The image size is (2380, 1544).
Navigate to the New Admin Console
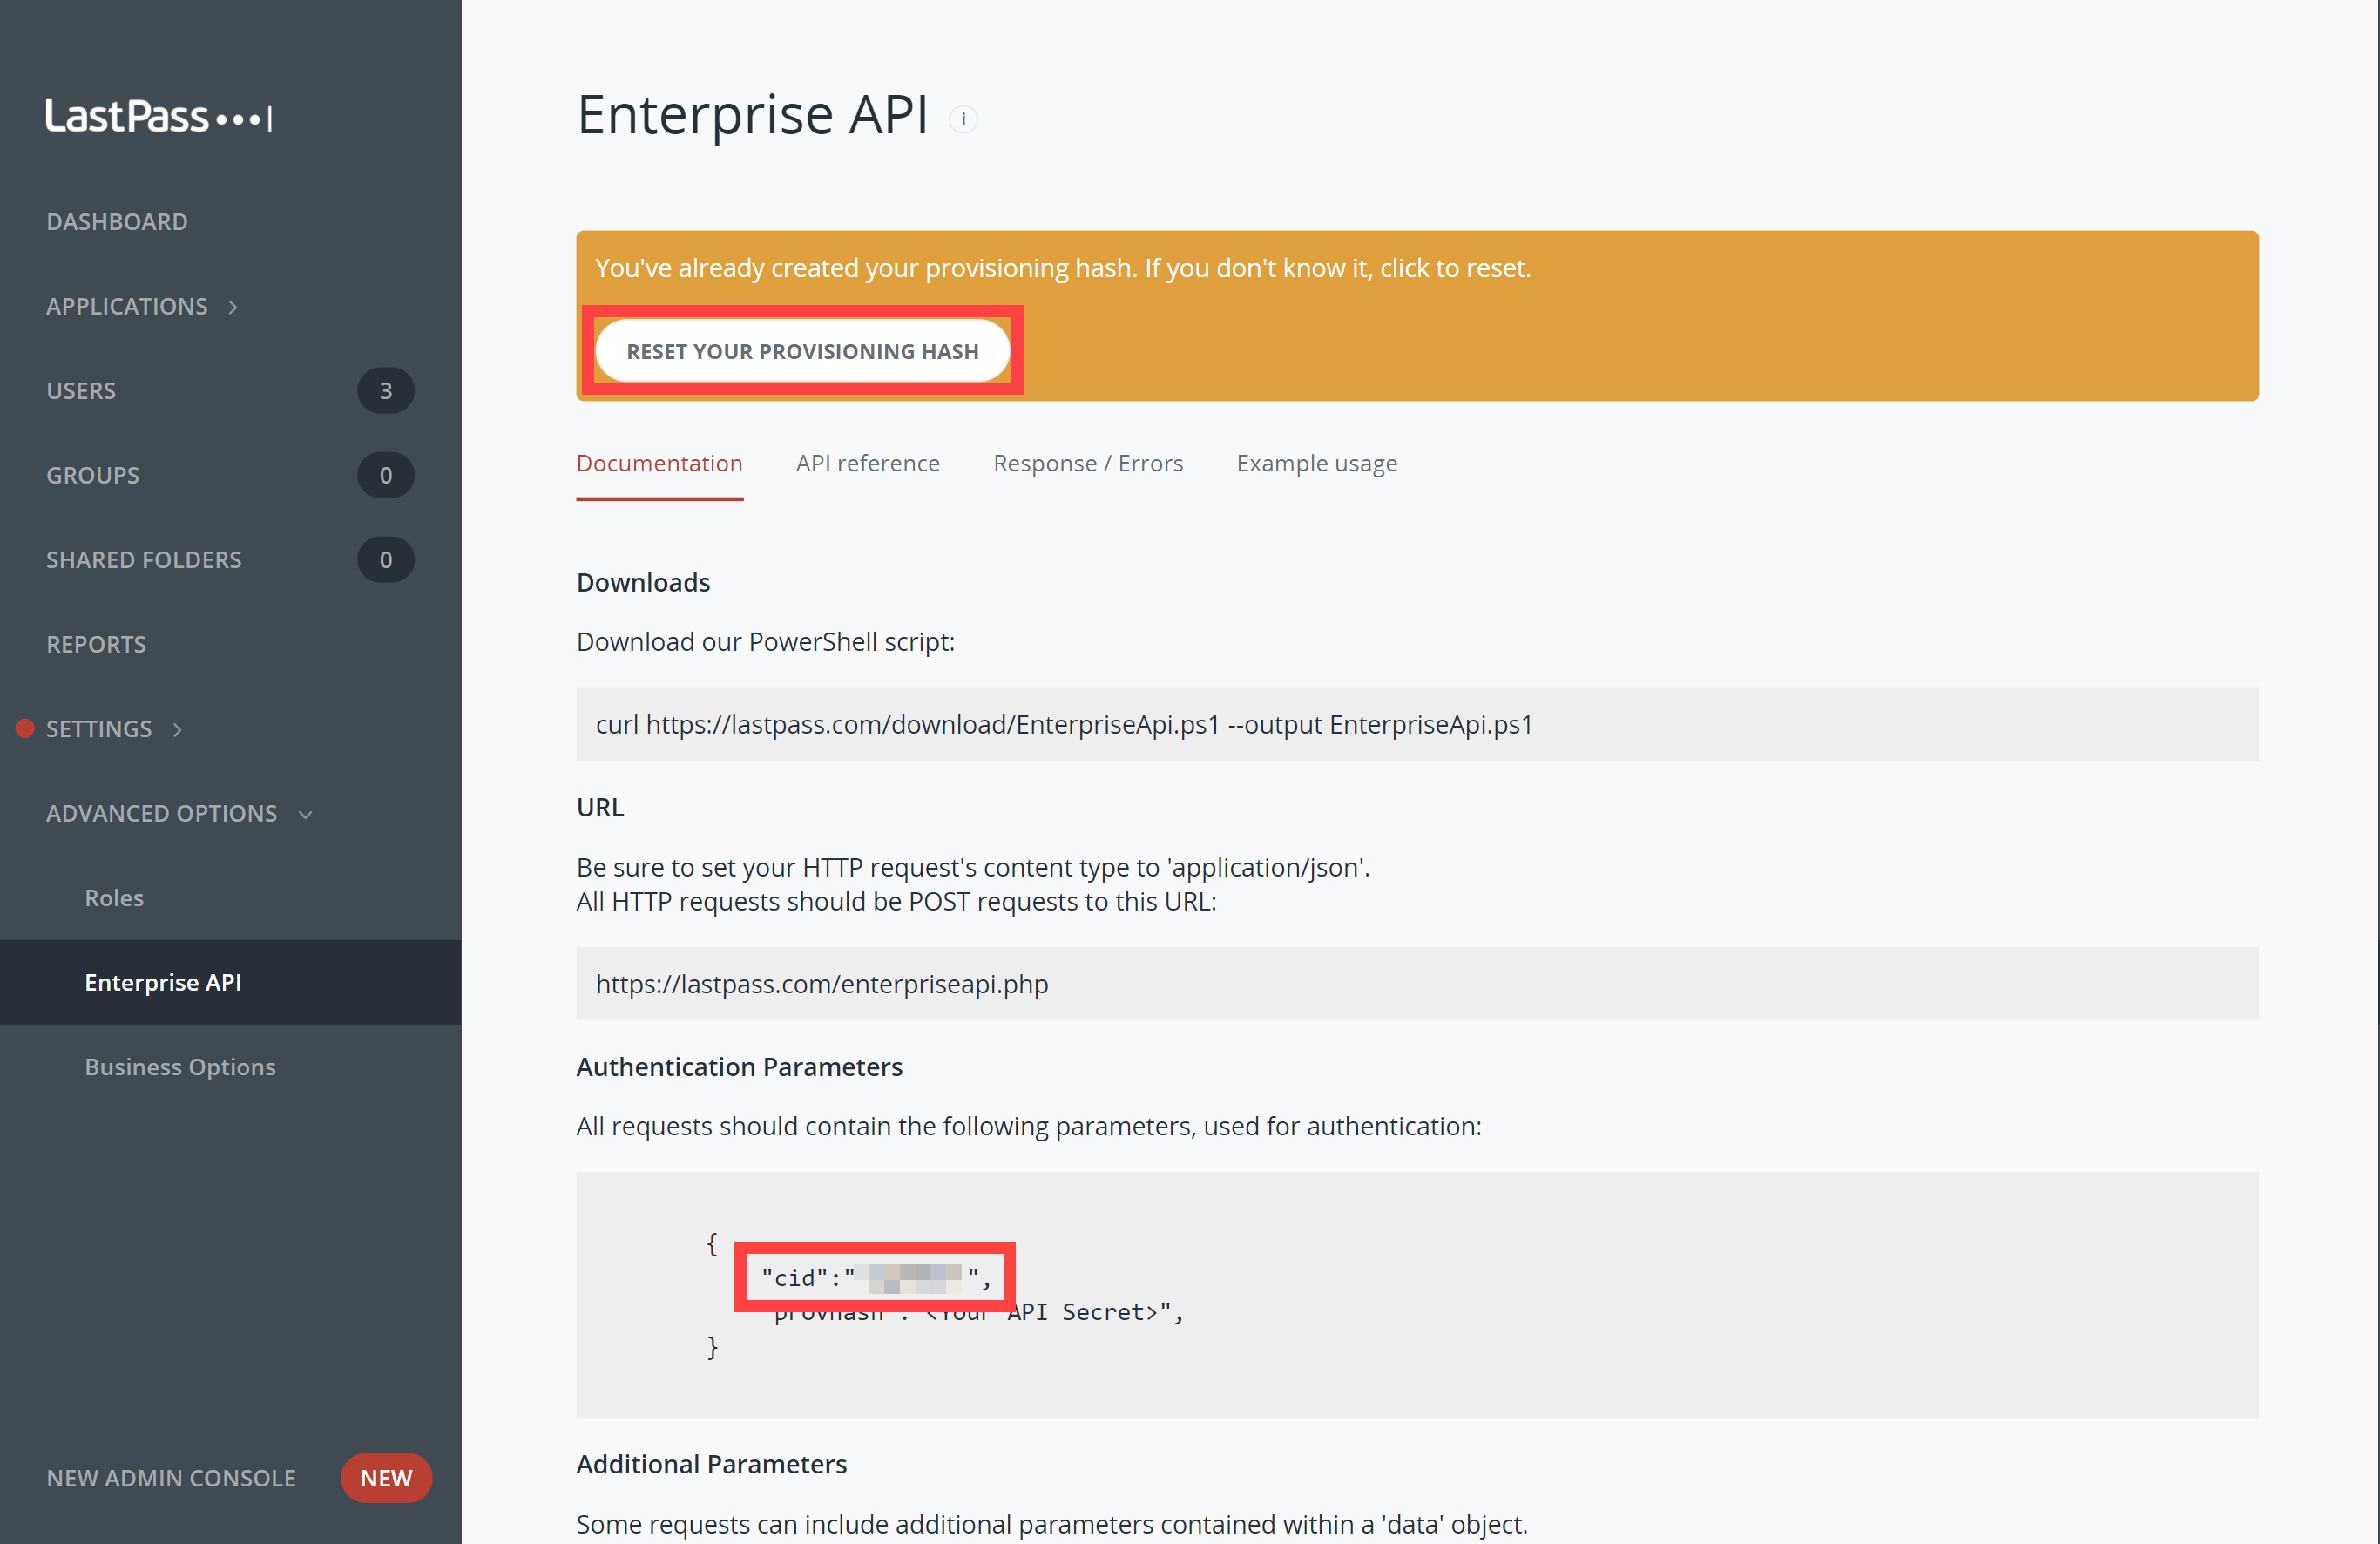point(171,1477)
